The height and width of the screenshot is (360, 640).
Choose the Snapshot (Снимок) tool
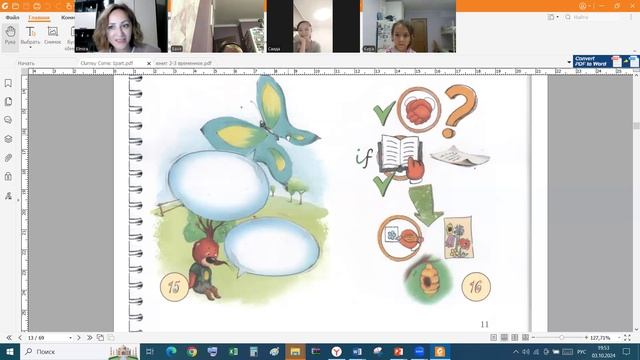pos(53,36)
